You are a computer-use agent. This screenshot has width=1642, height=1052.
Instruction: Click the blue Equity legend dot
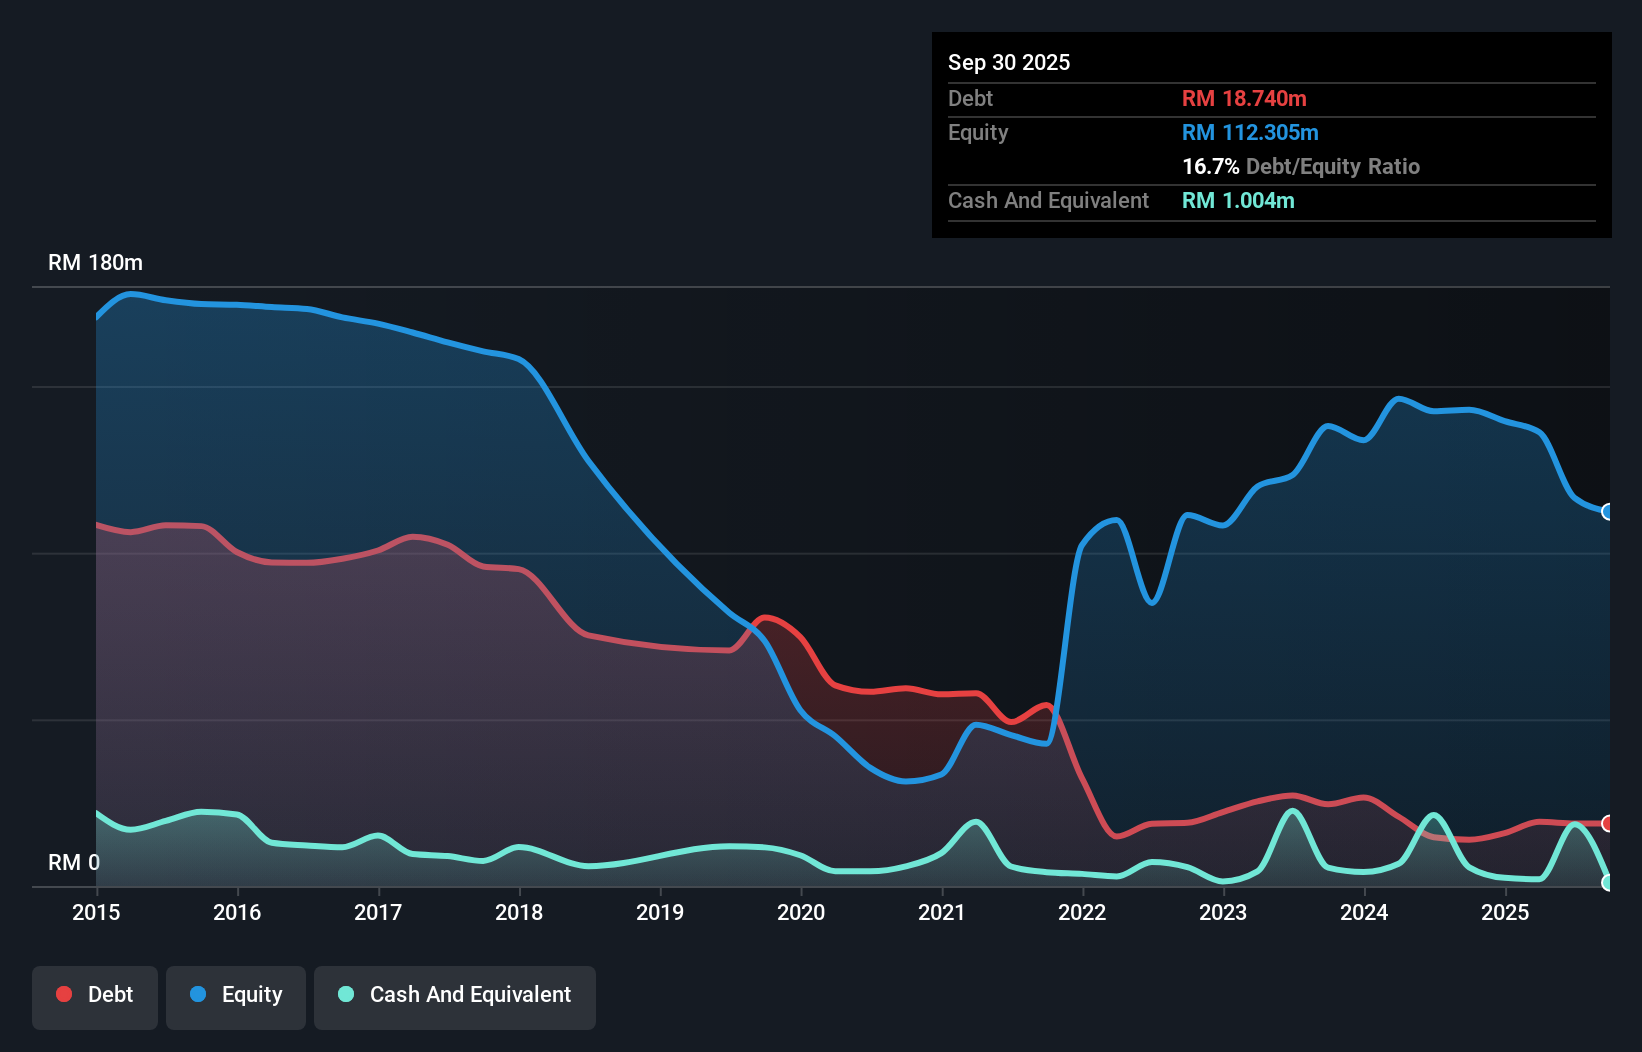click(198, 994)
